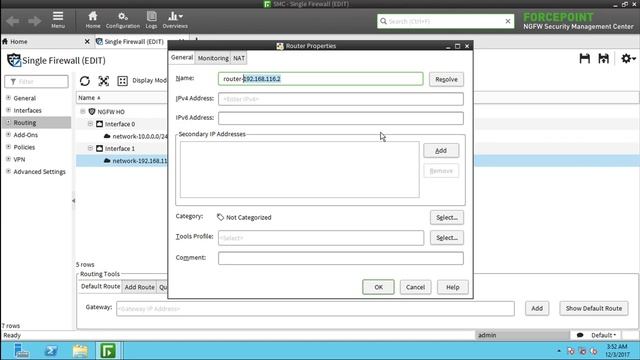Expand the General section
640x360 pixels.
(9, 98)
